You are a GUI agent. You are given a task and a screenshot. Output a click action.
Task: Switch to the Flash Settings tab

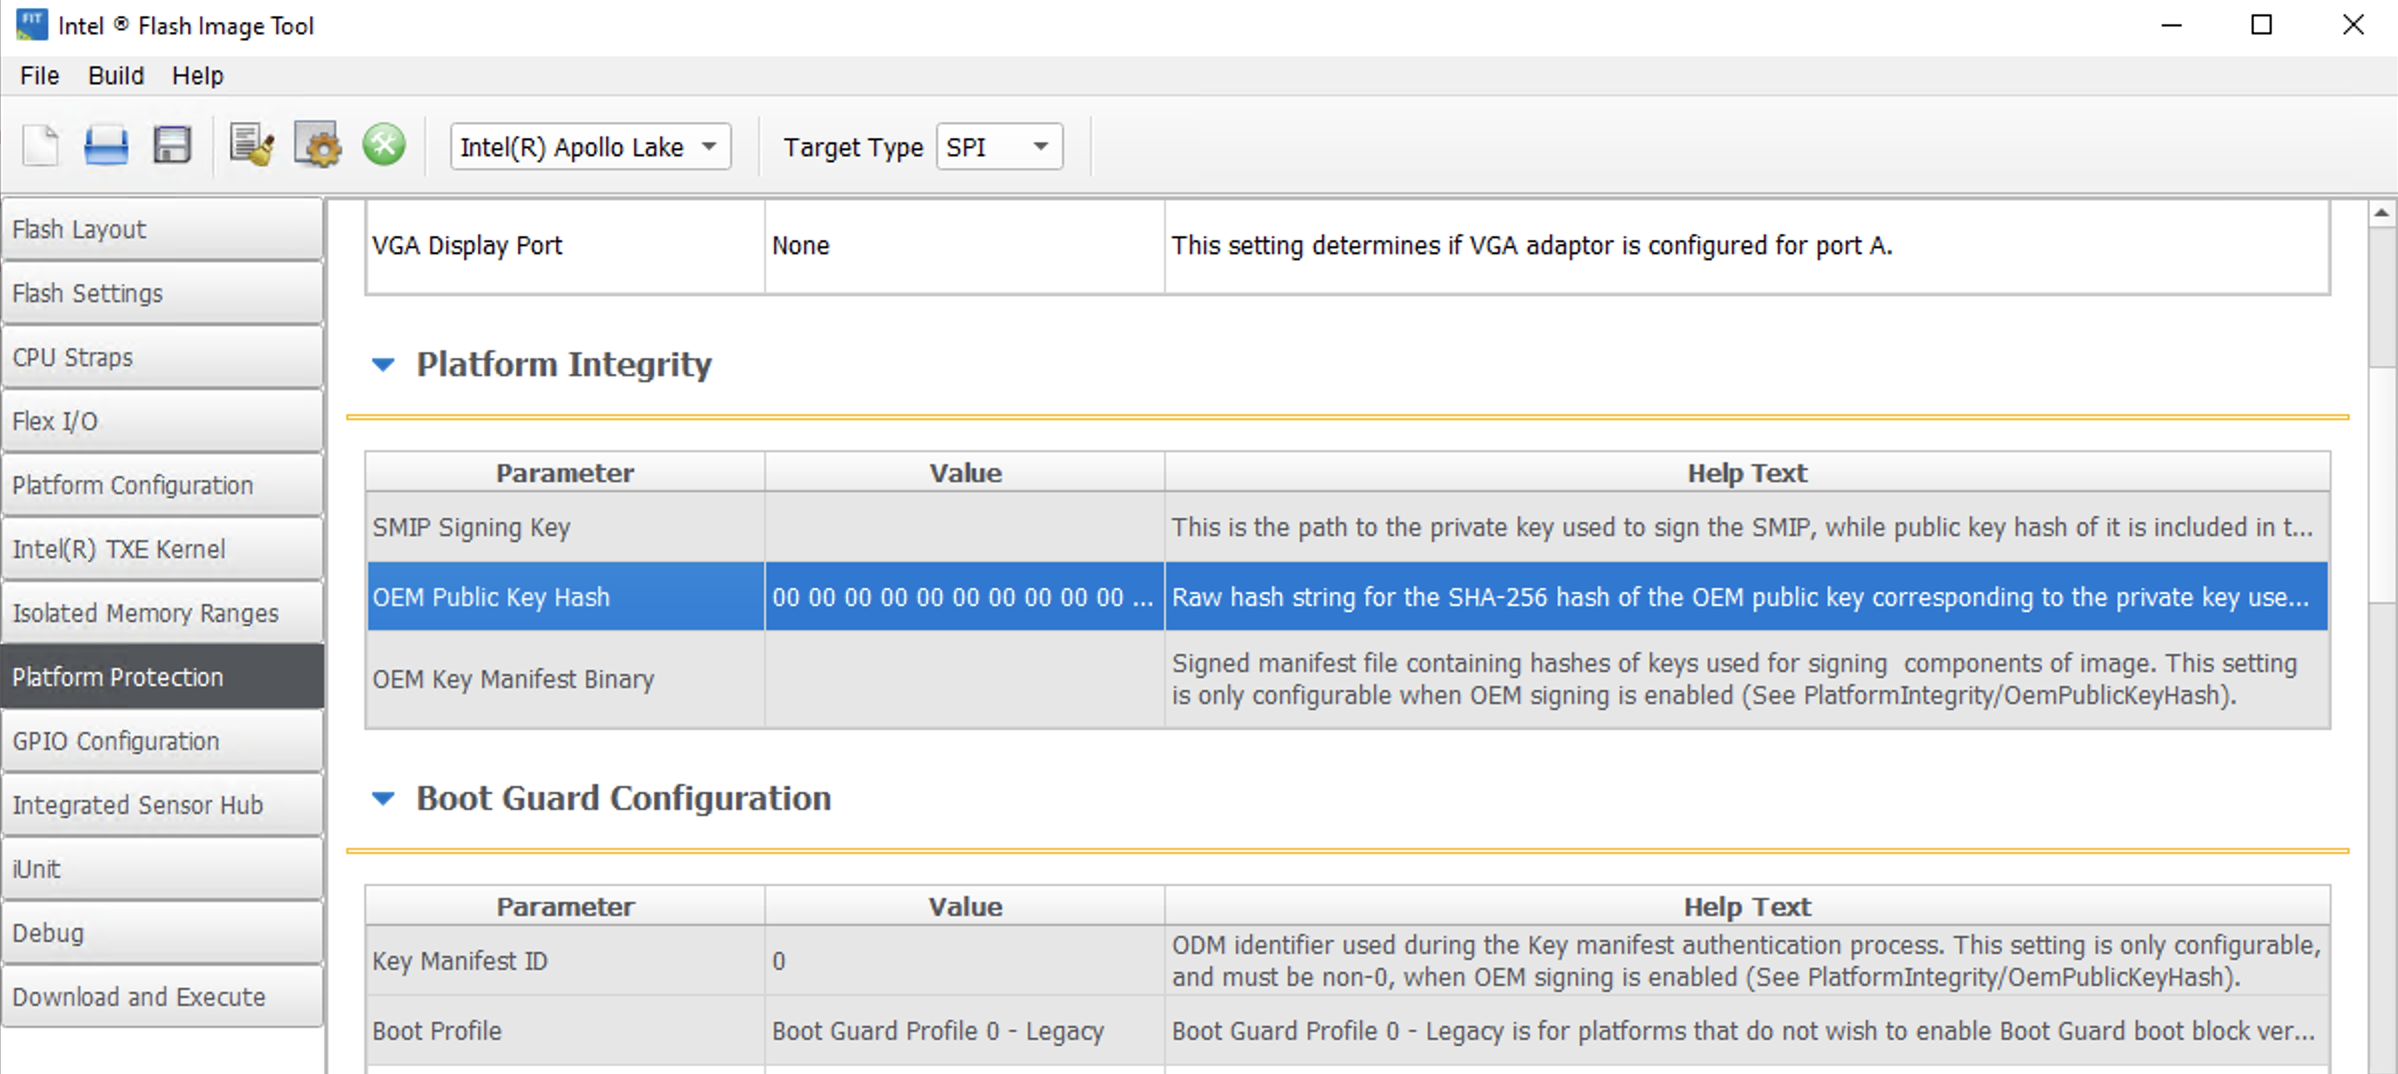click(x=162, y=293)
